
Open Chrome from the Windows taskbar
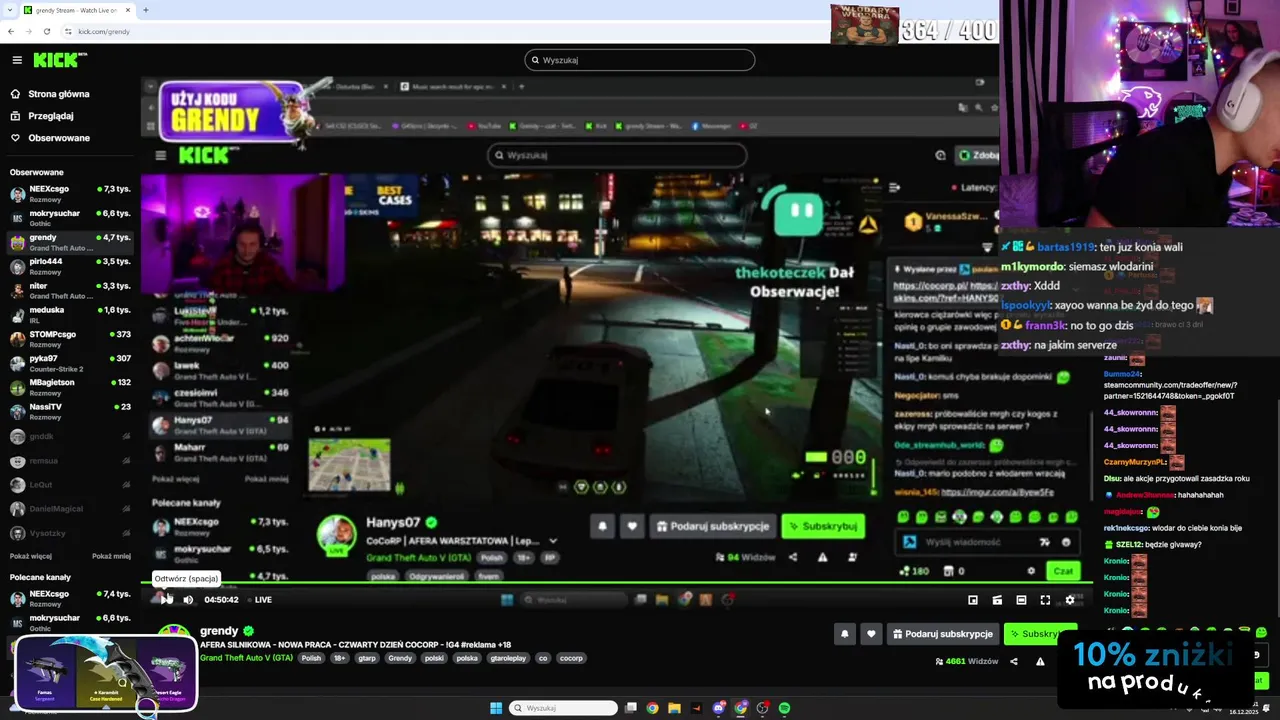pos(653,708)
